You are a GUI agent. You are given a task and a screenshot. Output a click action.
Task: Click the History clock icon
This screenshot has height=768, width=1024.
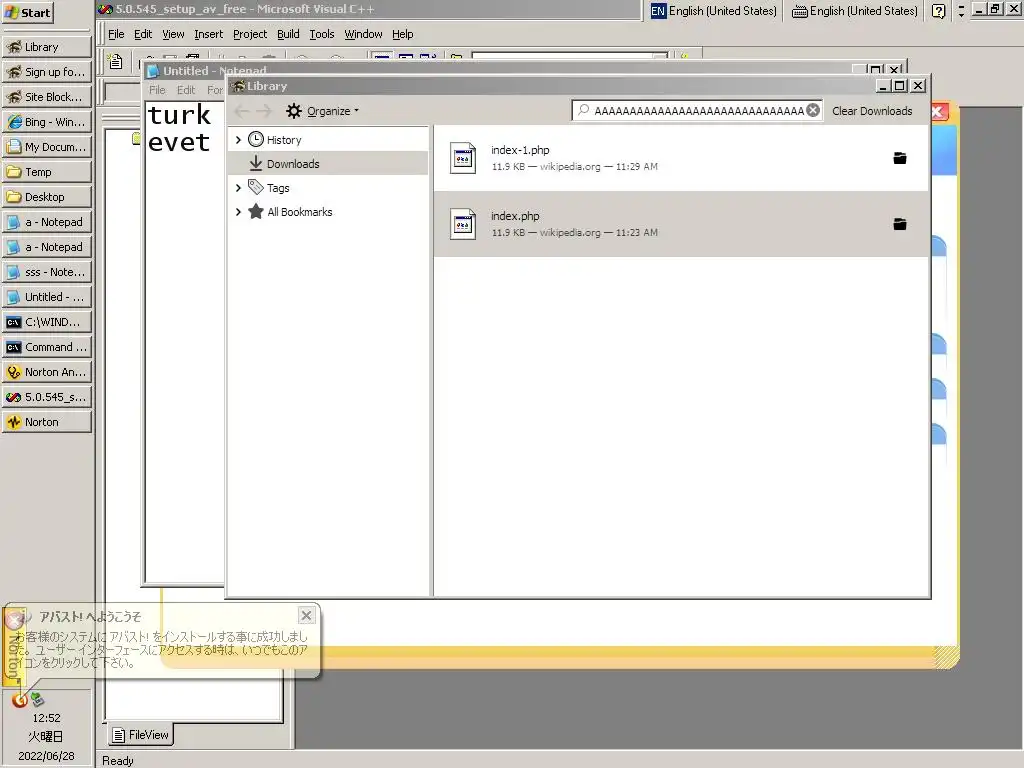tap(256, 139)
